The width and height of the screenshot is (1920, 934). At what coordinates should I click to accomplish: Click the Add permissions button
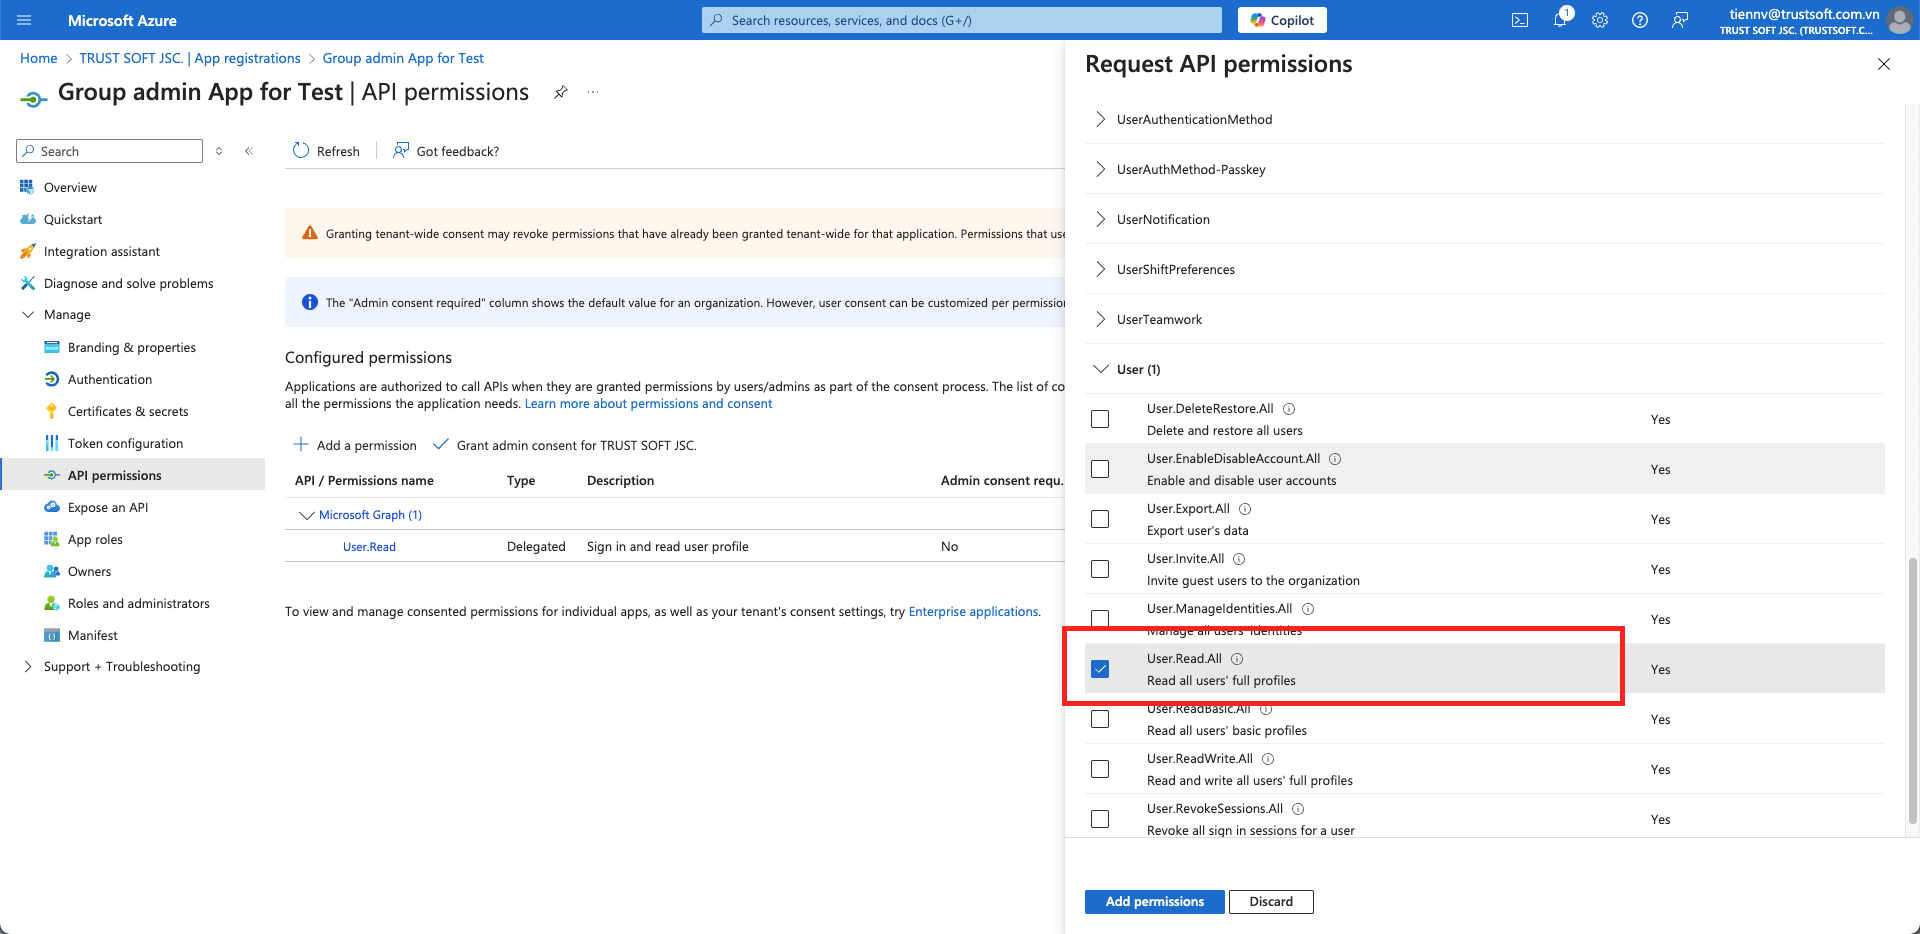[x=1154, y=902]
